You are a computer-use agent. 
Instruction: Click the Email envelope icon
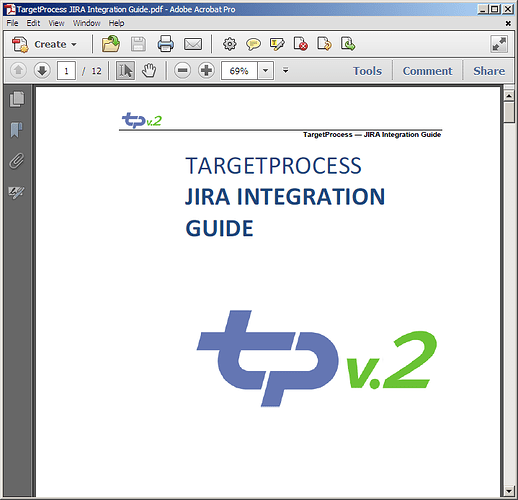click(x=193, y=44)
